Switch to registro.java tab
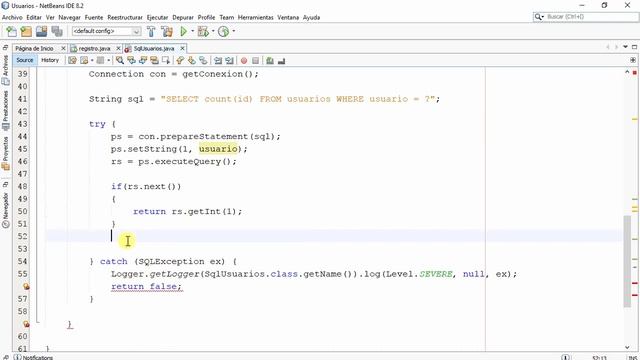The height and width of the screenshot is (360, 640). (94, 48)
